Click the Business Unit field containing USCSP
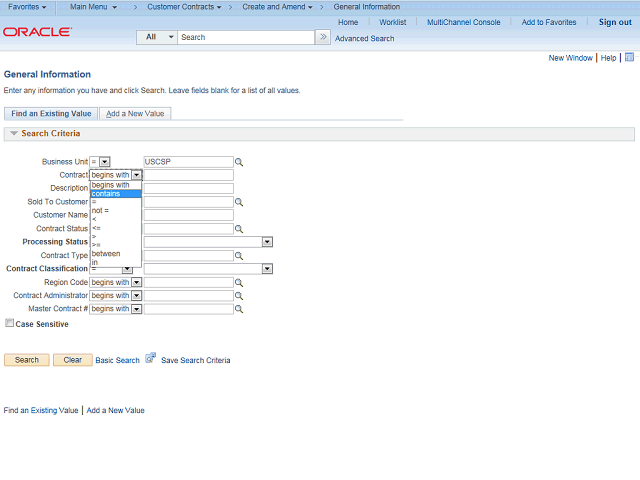 pos(189,162)
